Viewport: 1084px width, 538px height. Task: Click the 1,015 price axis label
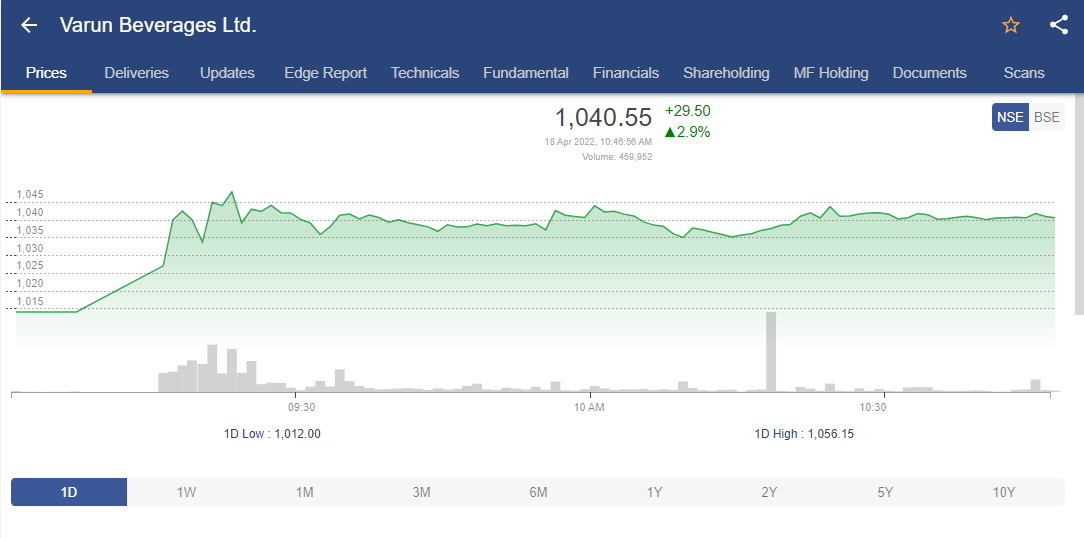click(30, 302)
